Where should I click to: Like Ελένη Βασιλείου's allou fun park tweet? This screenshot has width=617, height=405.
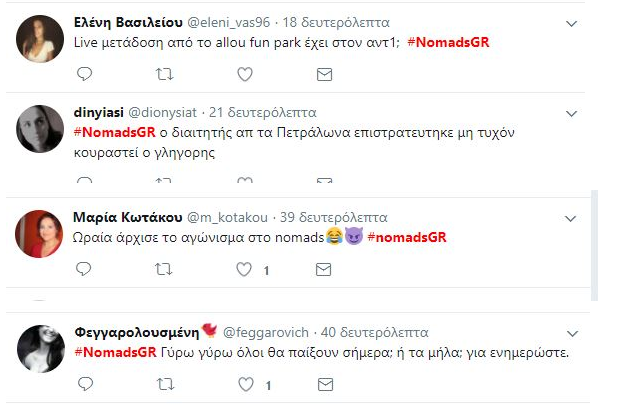tap(245, 74)
